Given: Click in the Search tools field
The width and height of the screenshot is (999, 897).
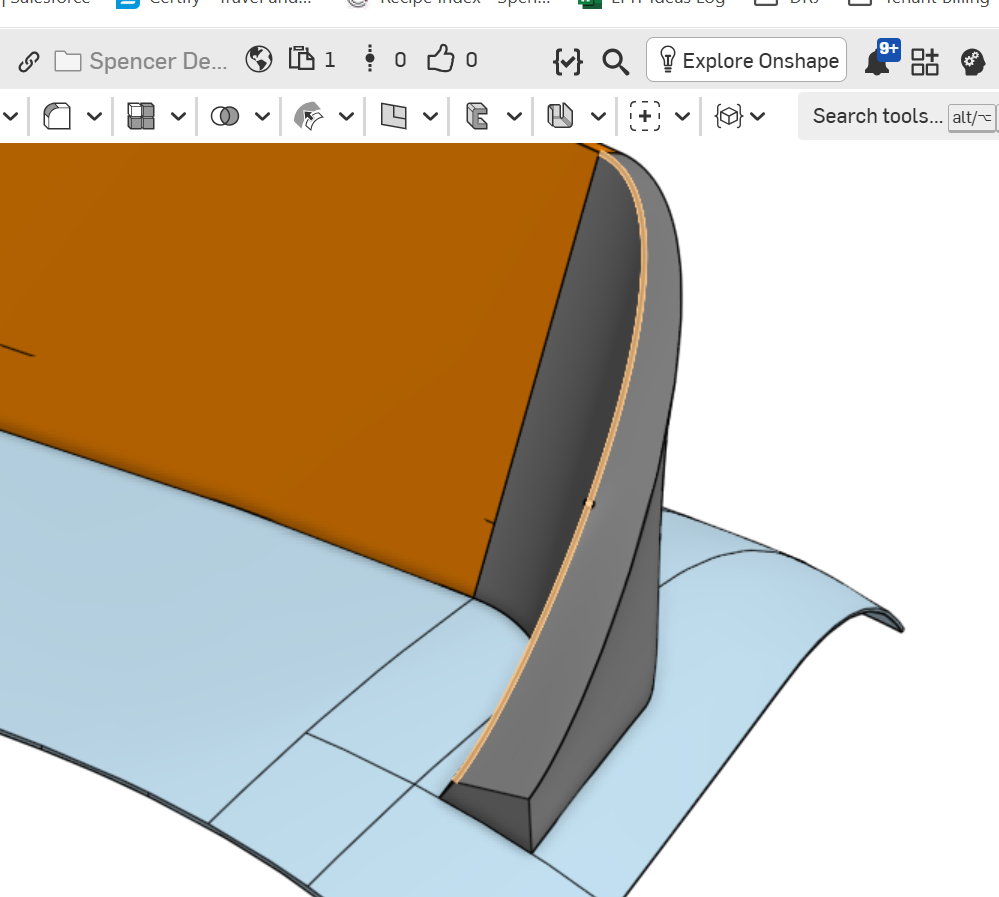Looking at the screenshot, I should tap(876, 116).
